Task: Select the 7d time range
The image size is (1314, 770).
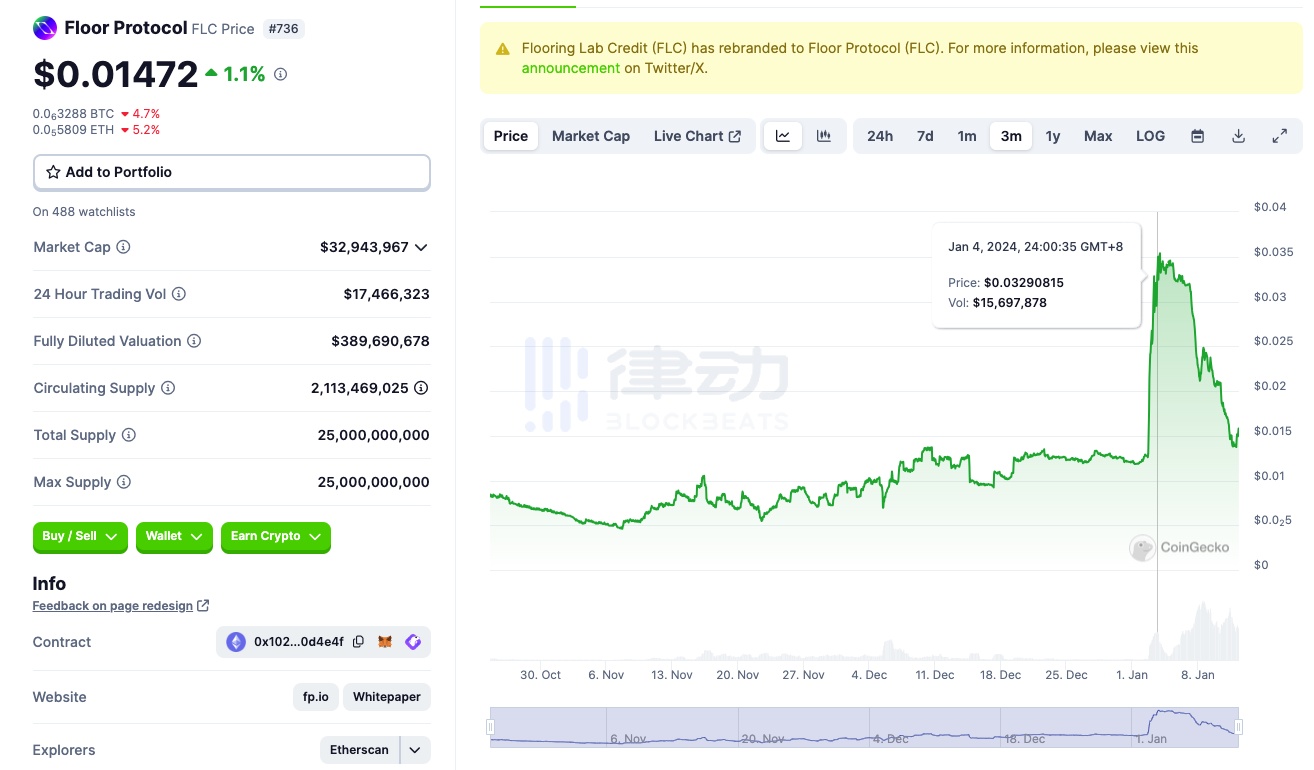Action: (x=925, y=136)
